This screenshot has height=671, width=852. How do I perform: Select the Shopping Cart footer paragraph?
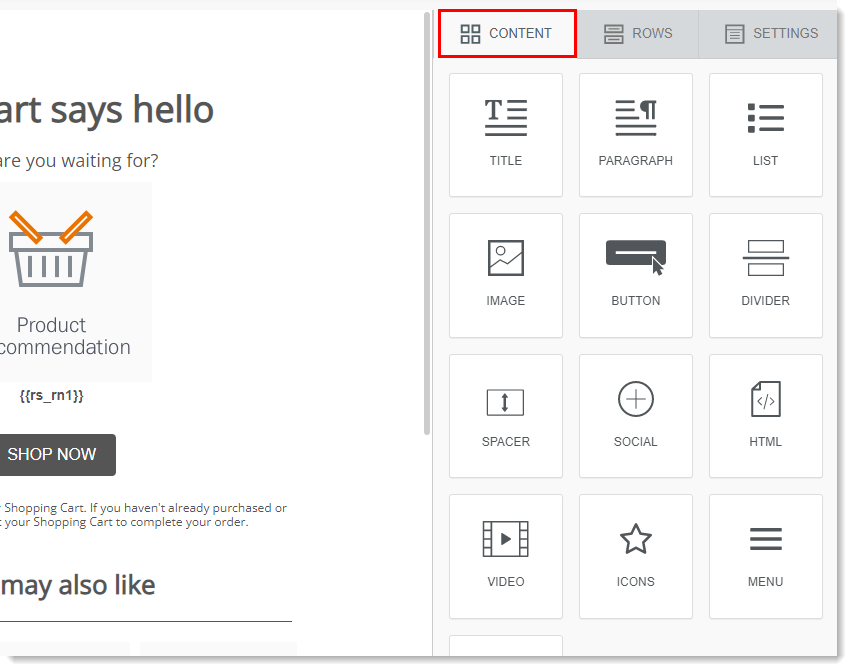coord(143,515)
